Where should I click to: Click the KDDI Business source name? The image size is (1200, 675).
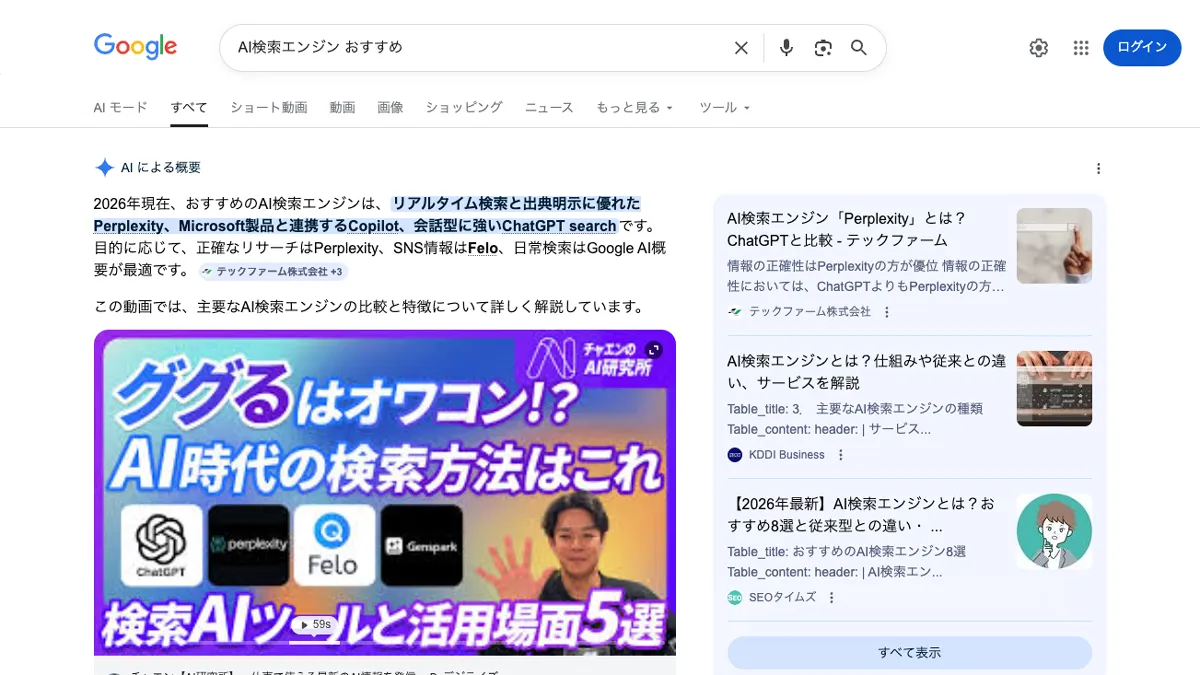point(787,455)
